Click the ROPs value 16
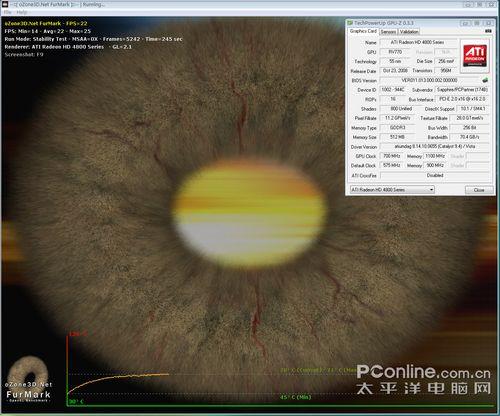The height and width of the screenshot is (416, 500). 393,99
